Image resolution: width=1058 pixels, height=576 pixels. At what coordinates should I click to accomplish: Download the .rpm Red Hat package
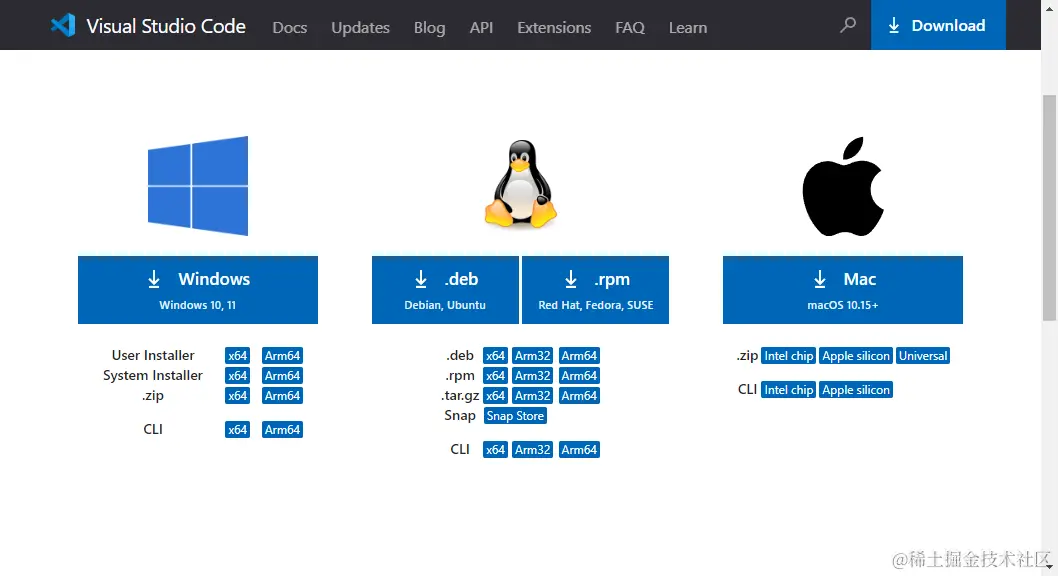595,290
